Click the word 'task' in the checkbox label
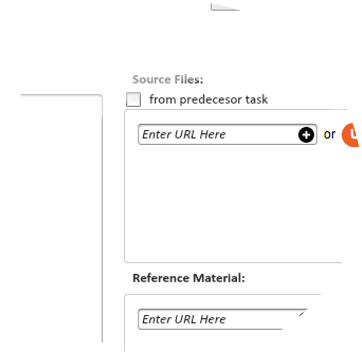 pos(257,99)
